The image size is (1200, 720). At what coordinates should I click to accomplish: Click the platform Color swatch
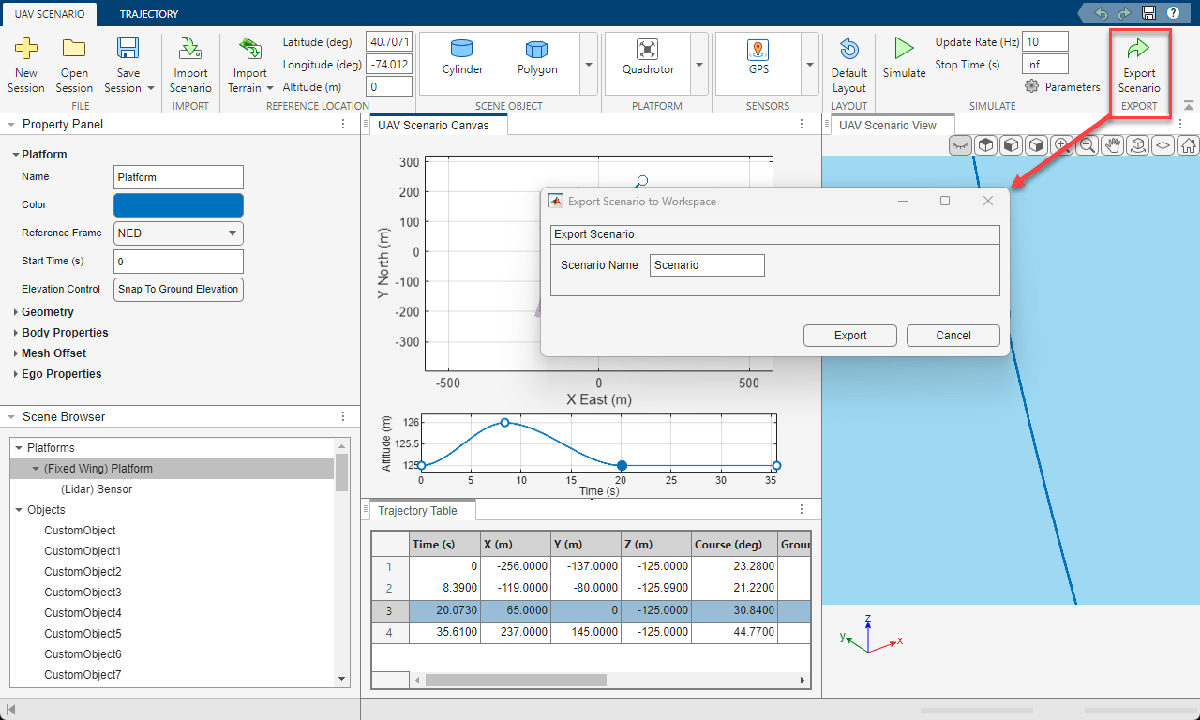178,204
